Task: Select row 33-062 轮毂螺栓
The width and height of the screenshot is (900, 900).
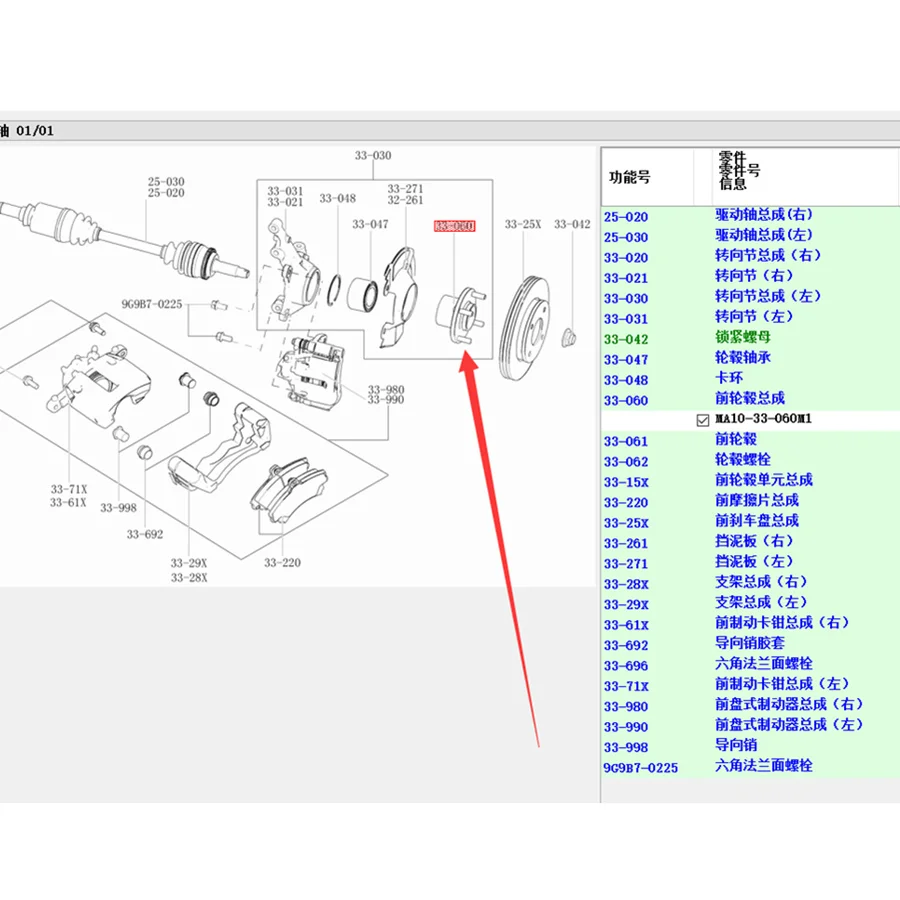Action: (x=750, y=461)
